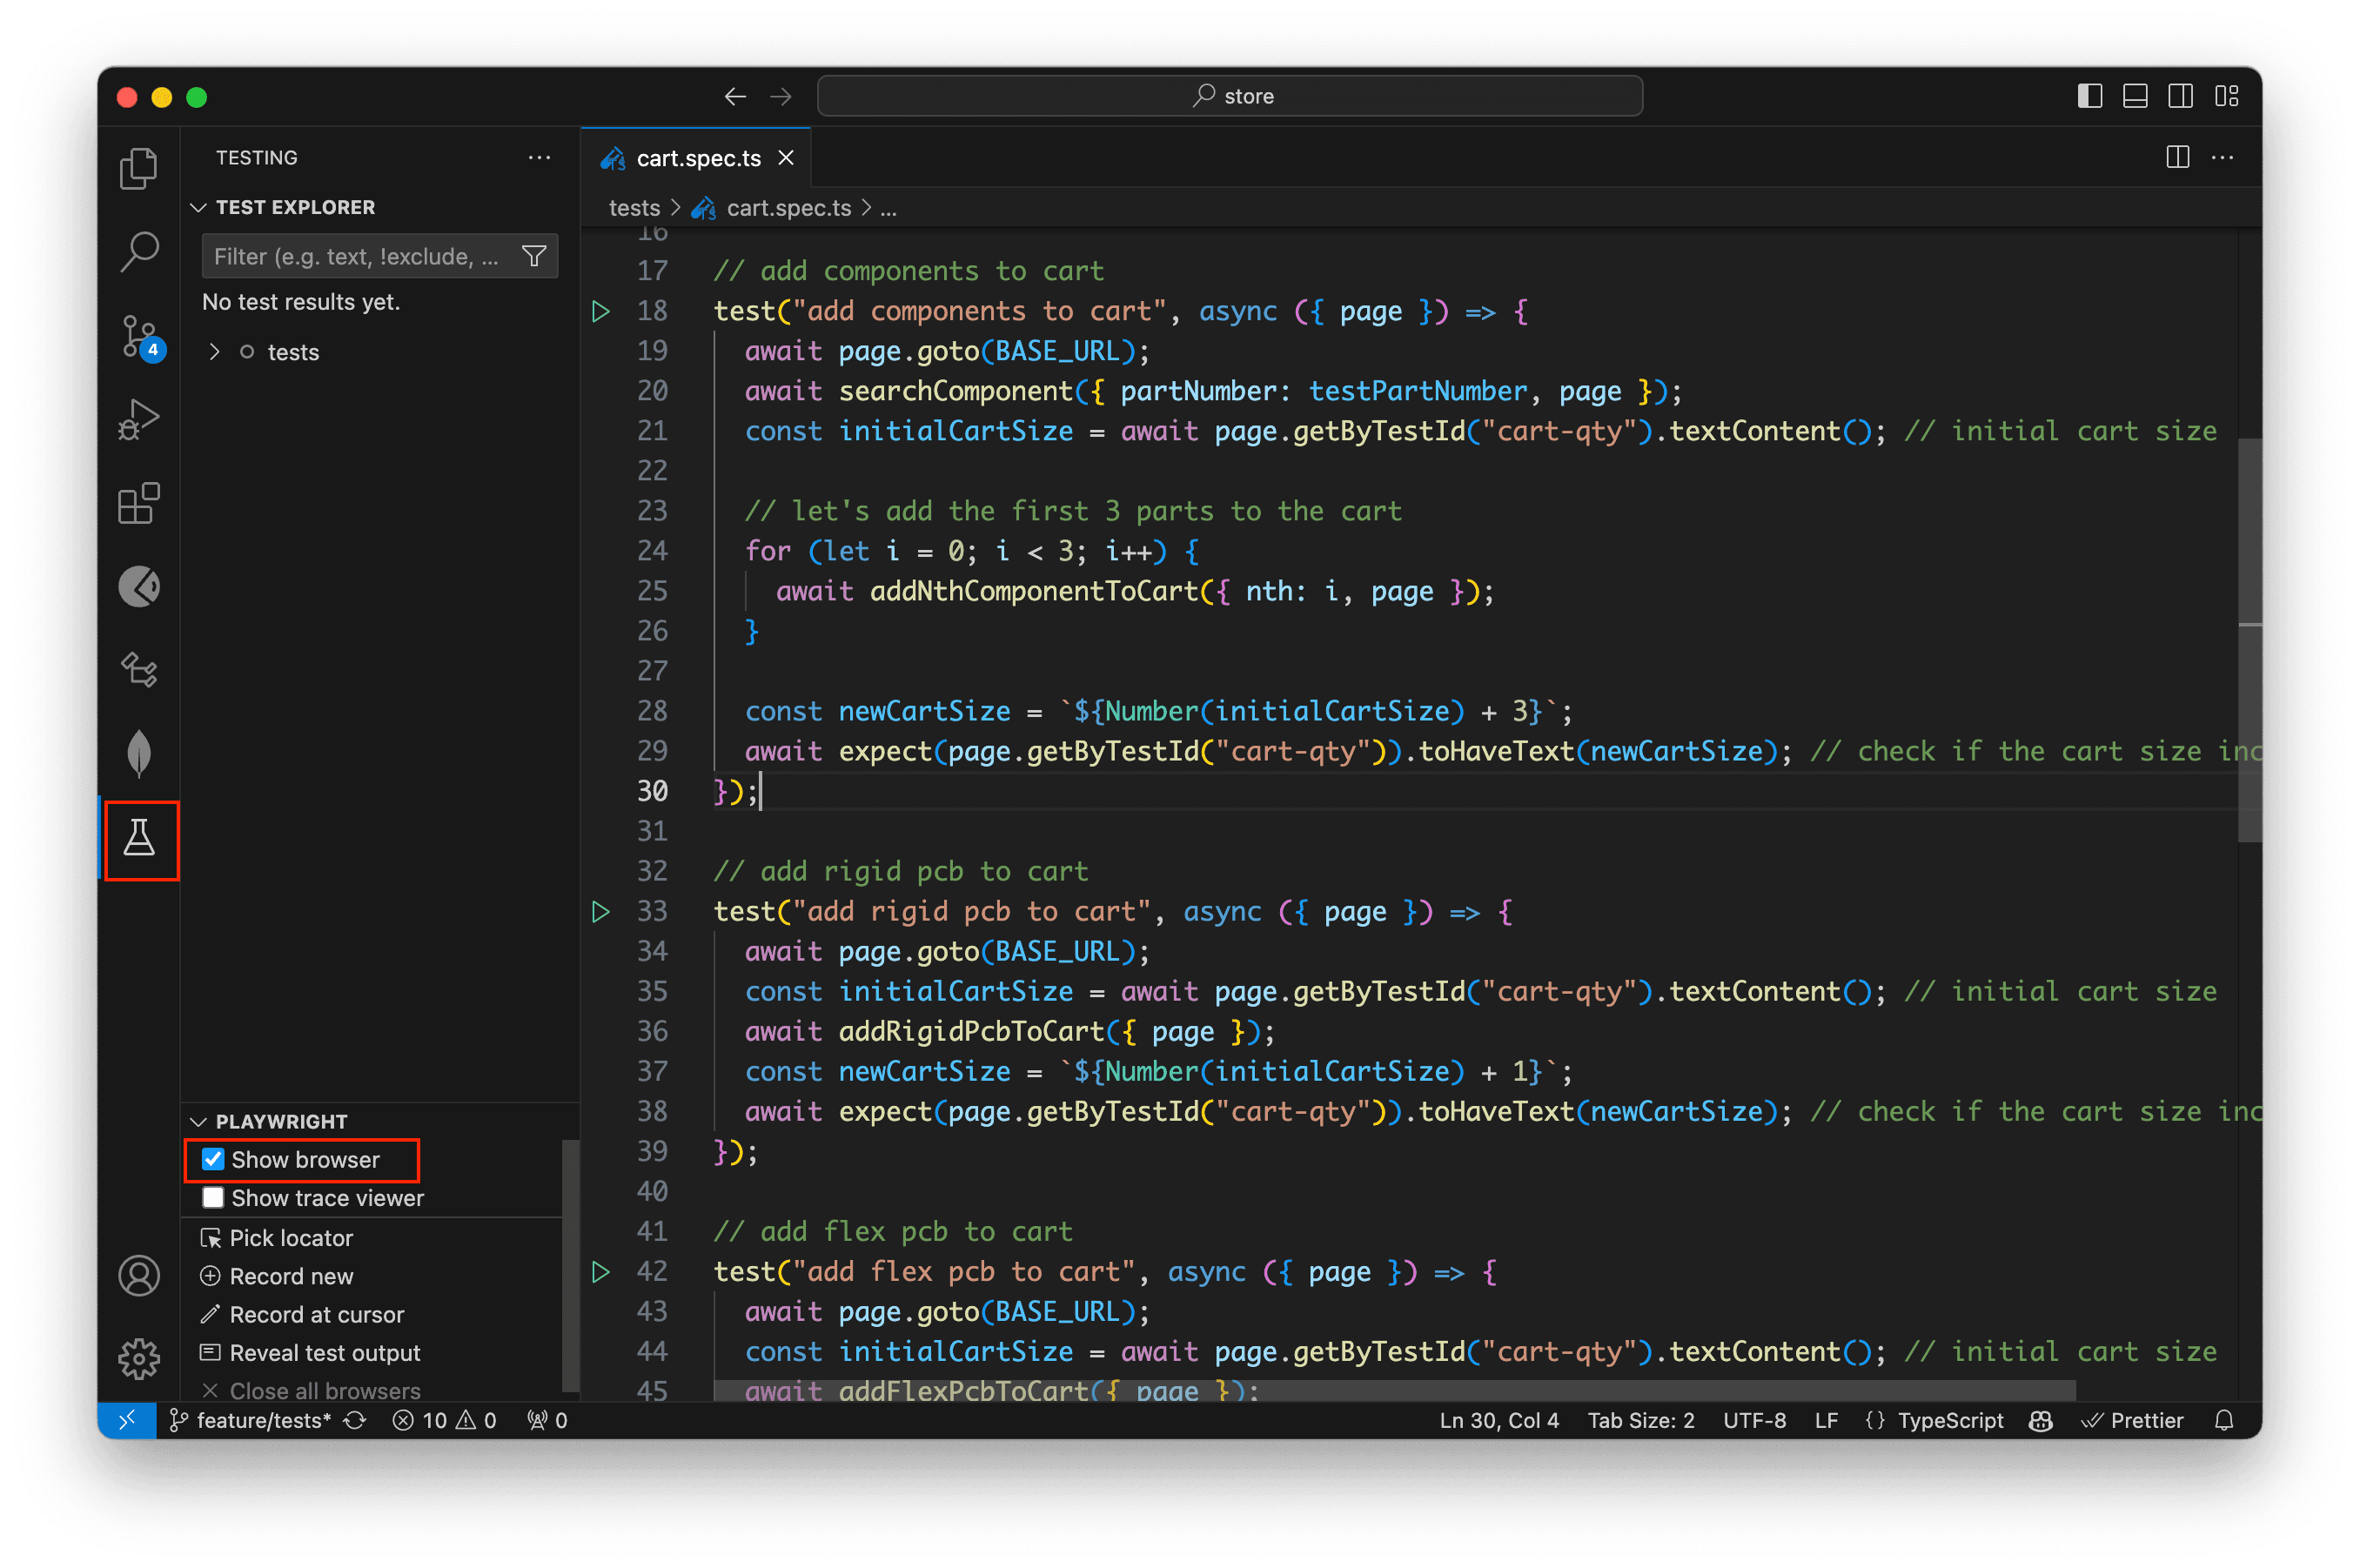This screenshot has width=2360, height=1568.
Task: Click the filter funnel icon
Action: 534,256
